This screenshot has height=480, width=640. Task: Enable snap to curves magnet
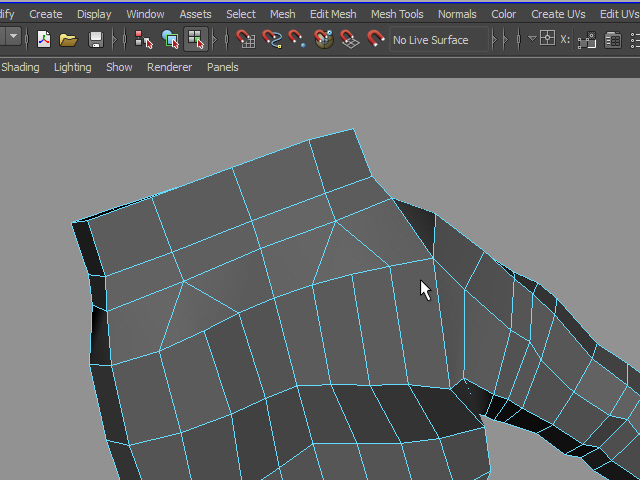click(x=272, y=40)
